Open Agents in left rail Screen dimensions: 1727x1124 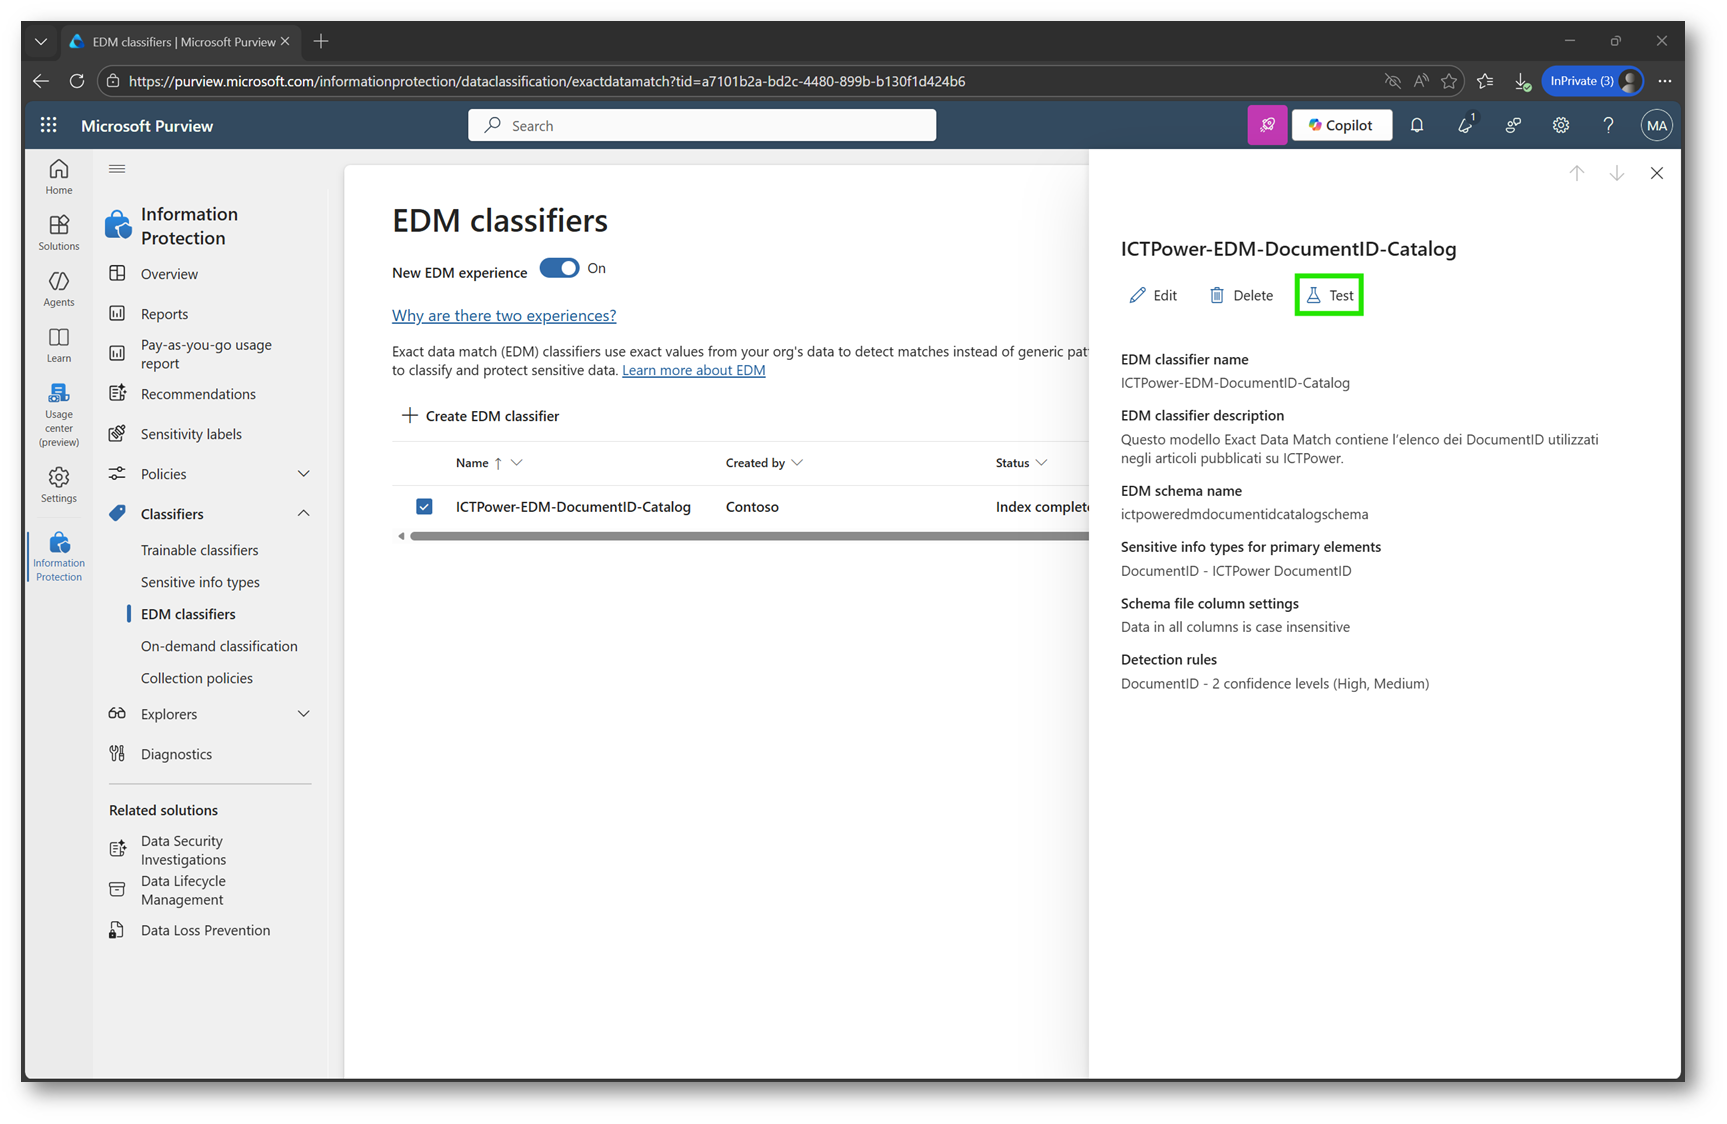click(59, 288)
